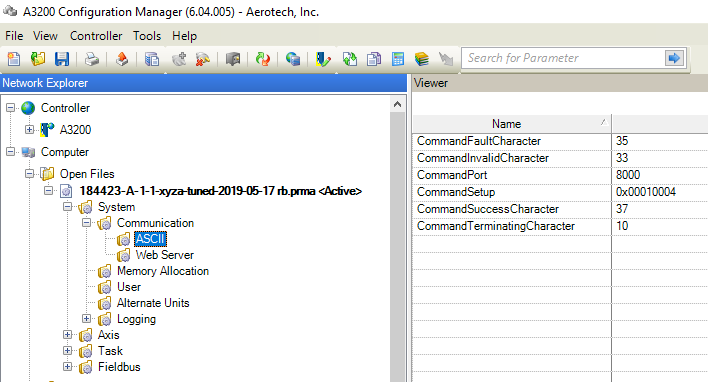
Task: Open the Help menu
Action: [x=184, y=36]
